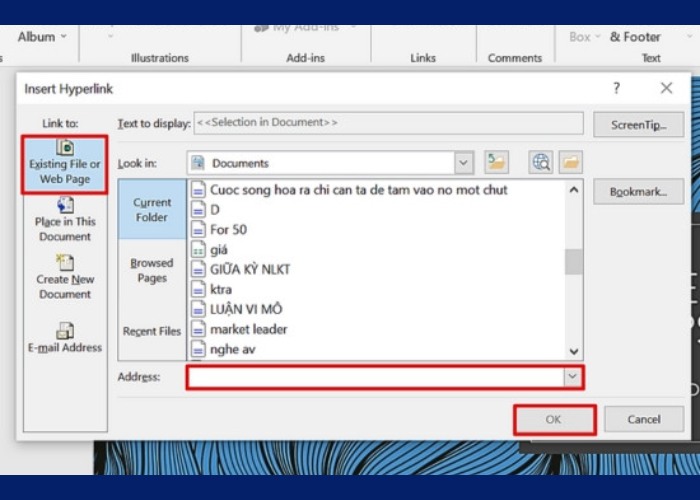Open the Look in Documents dropdown
This screenshot has height=500, width=700.
(463, 163)
